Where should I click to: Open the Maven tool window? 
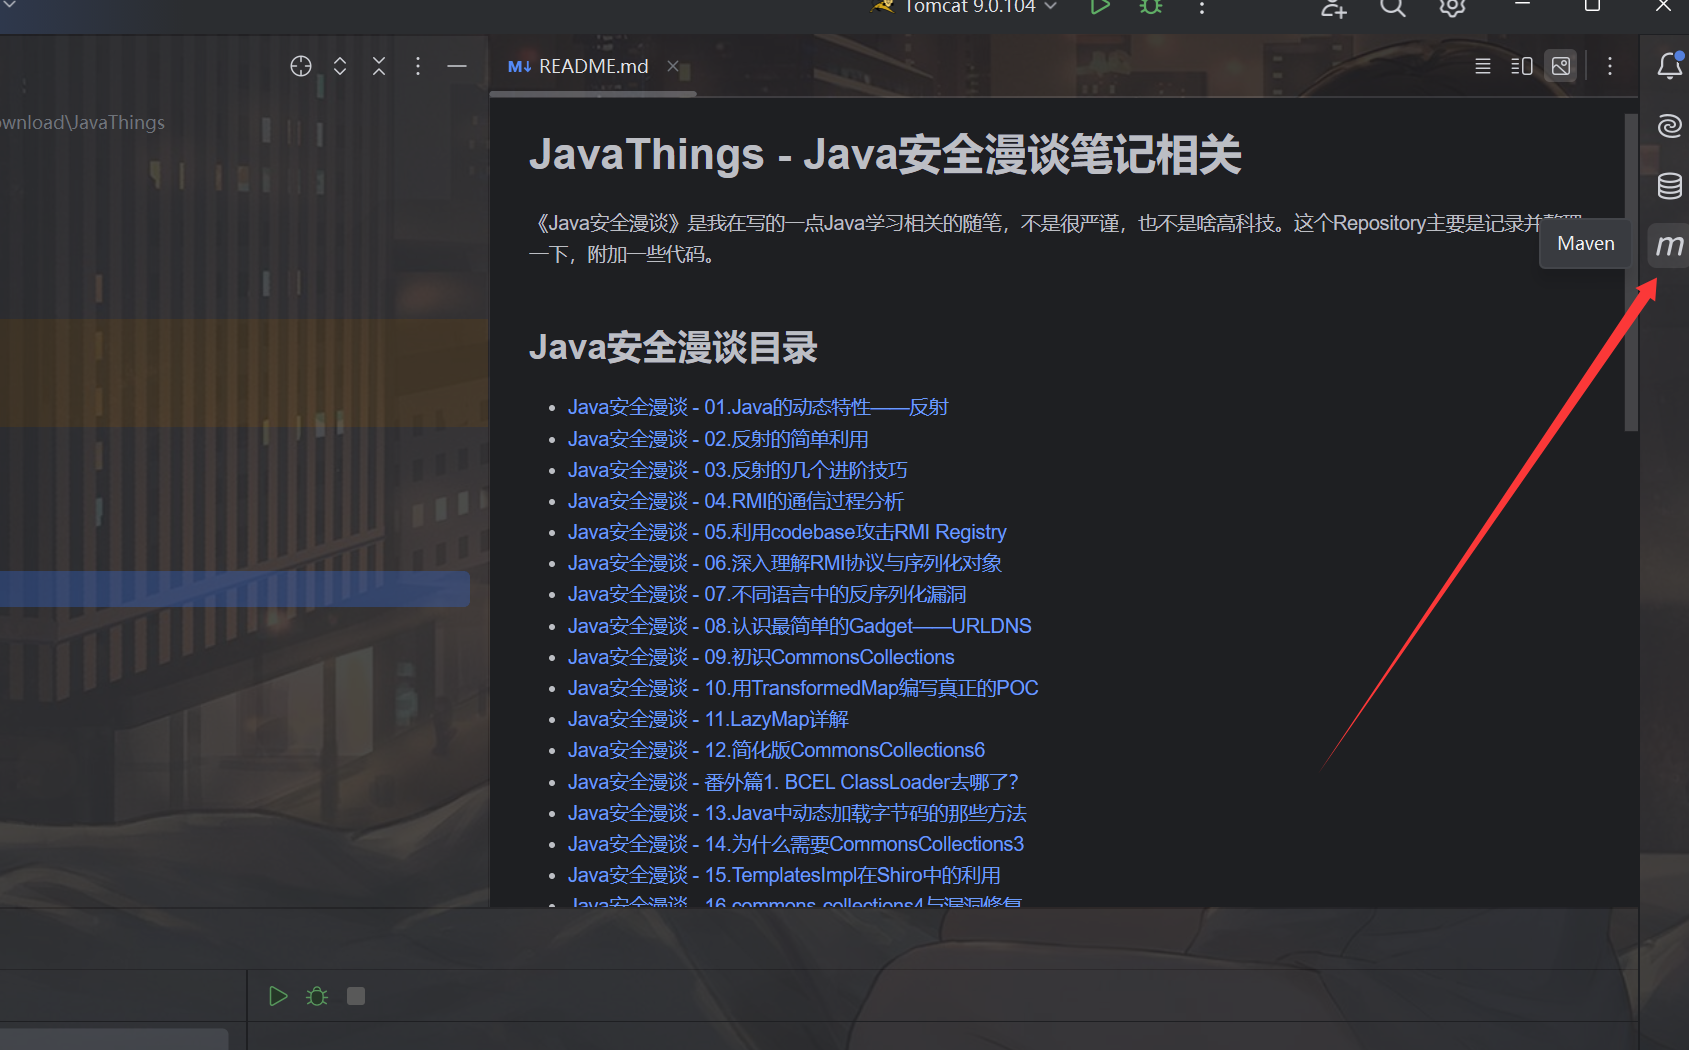[1668, 245]
